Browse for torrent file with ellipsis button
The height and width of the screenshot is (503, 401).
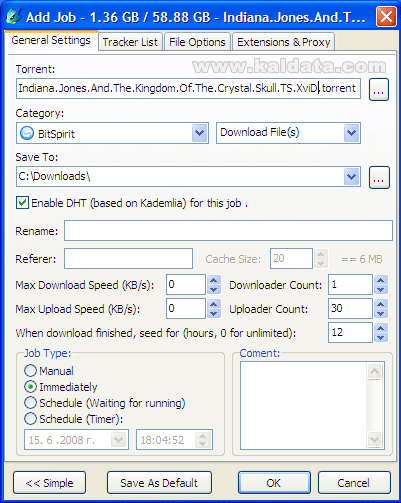(379, 89)
